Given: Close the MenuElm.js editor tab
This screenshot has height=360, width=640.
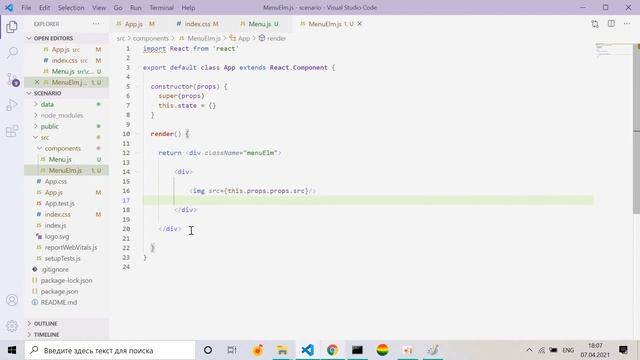Looking at the screenshot, I should coord(360,24).
